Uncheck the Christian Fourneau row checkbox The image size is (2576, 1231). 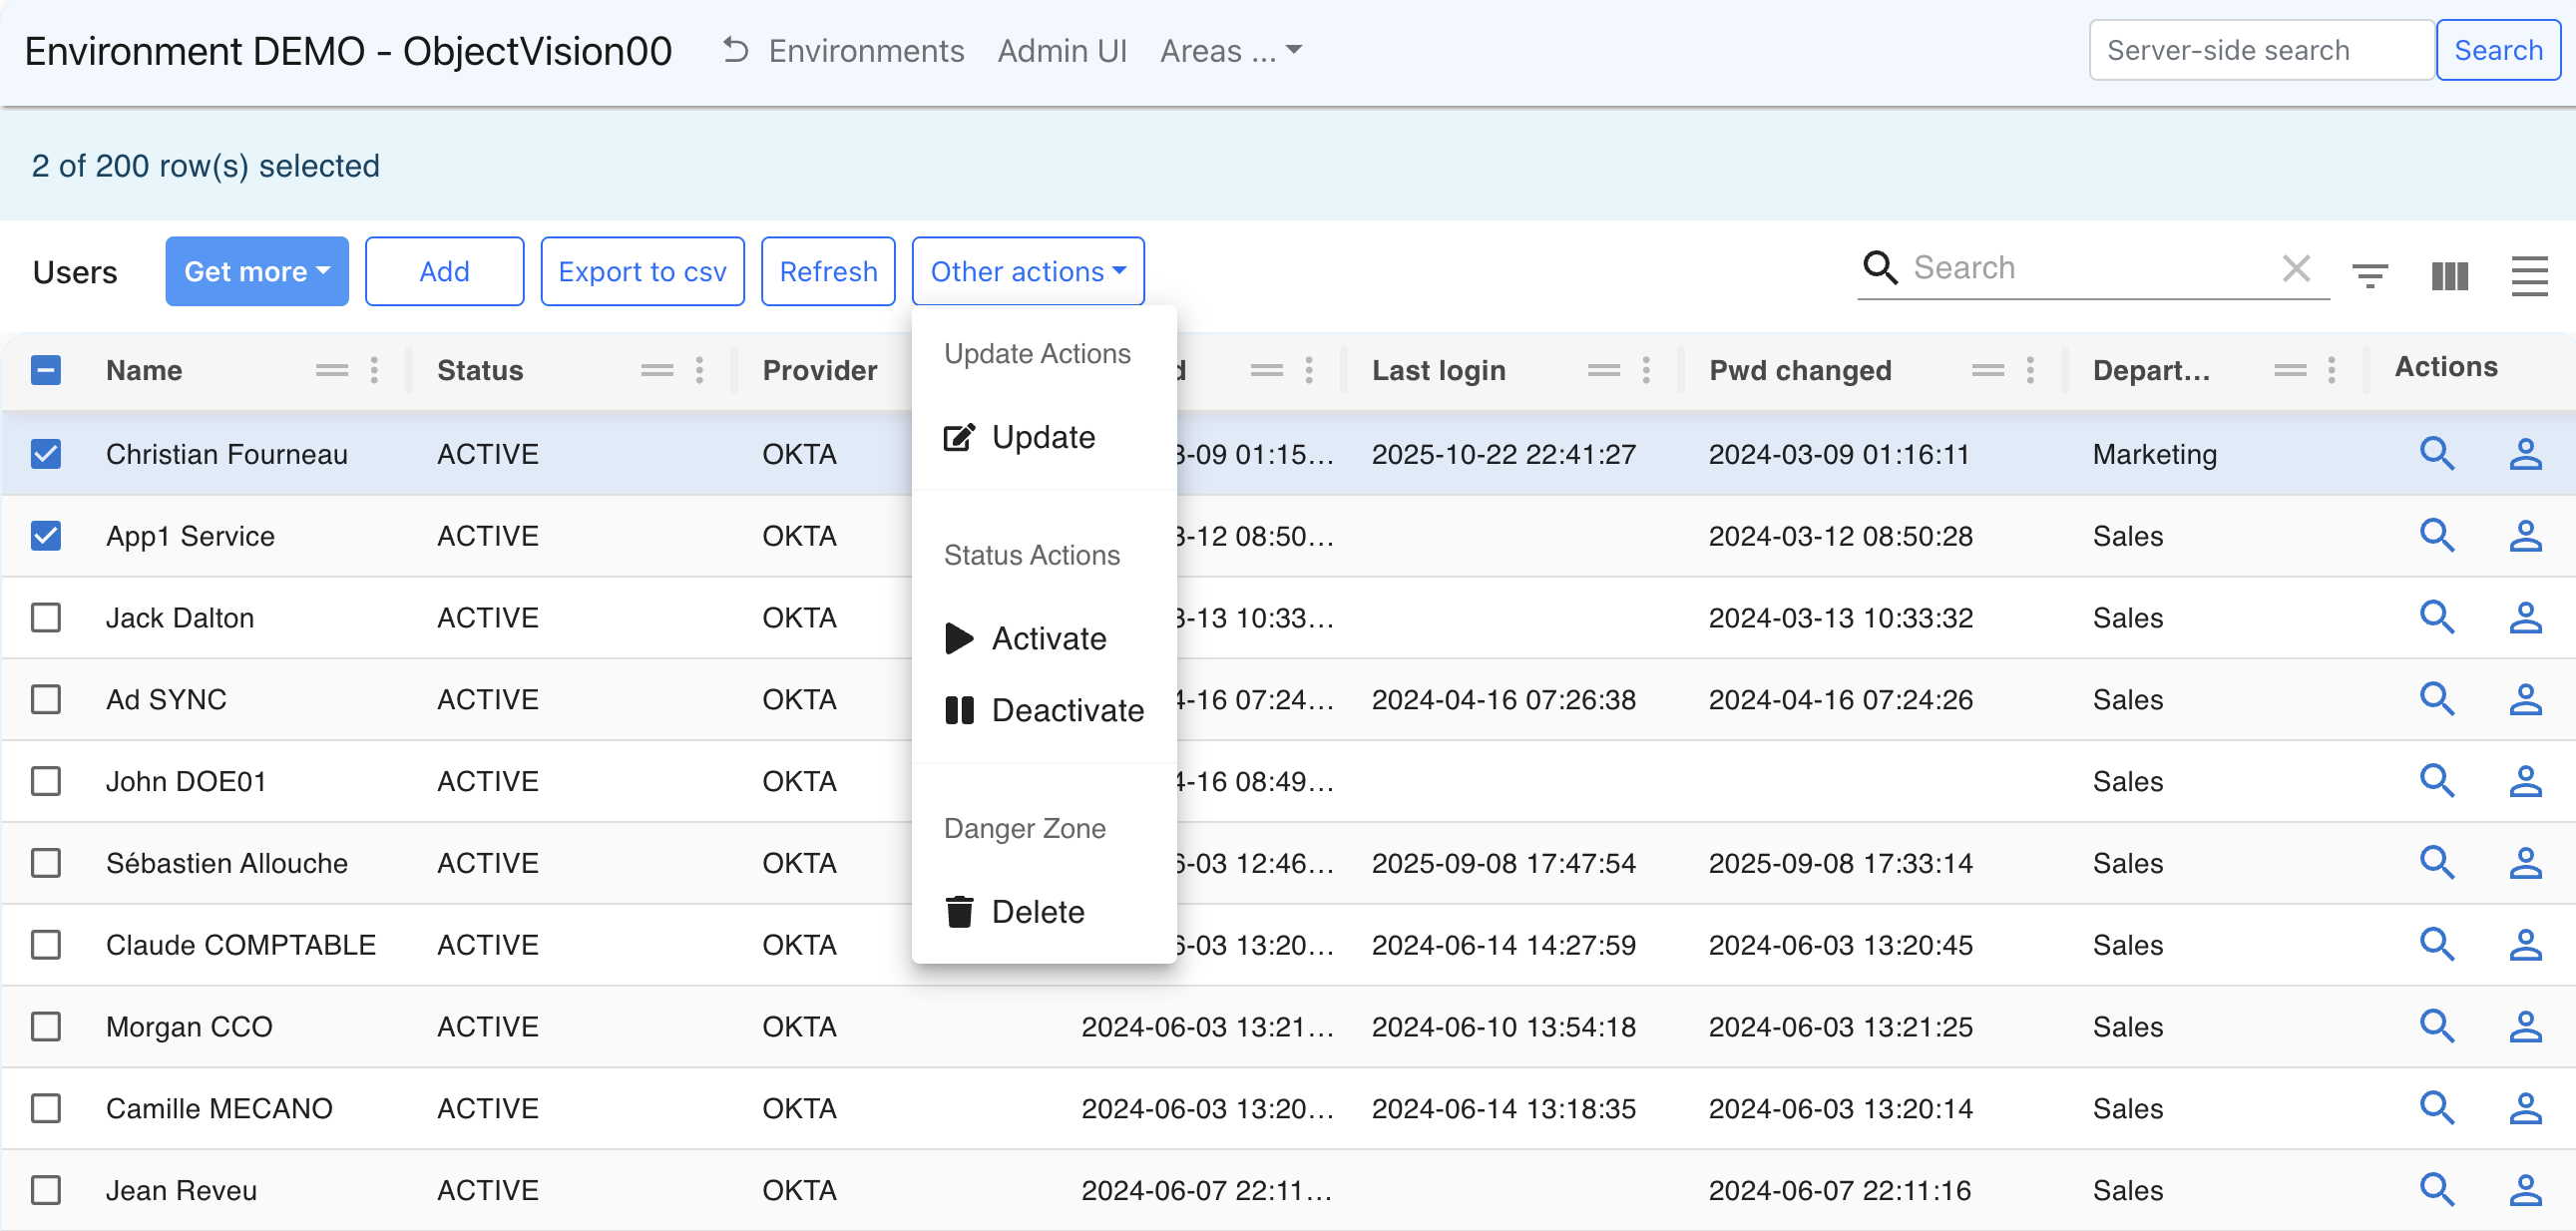click(x=46, y=454)
